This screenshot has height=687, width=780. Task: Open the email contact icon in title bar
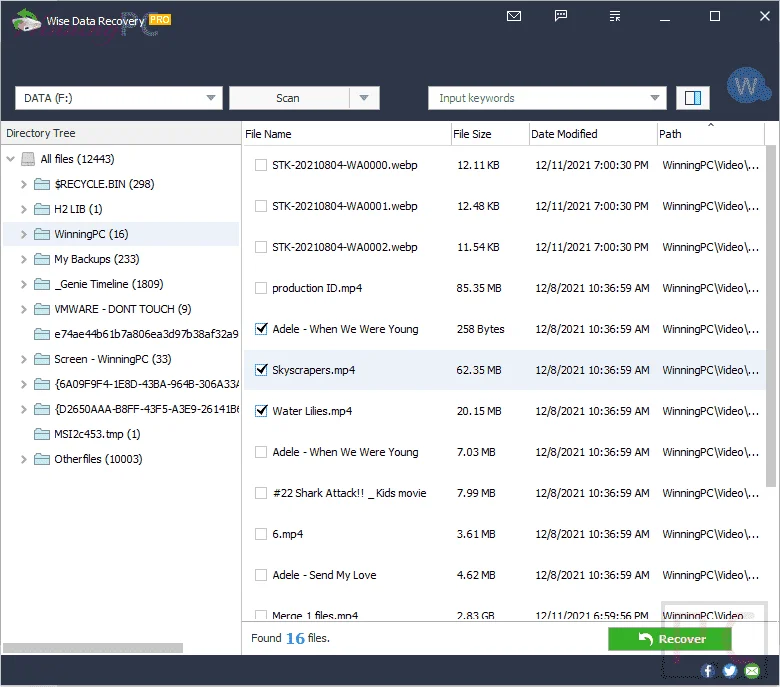tap(514, 16)
